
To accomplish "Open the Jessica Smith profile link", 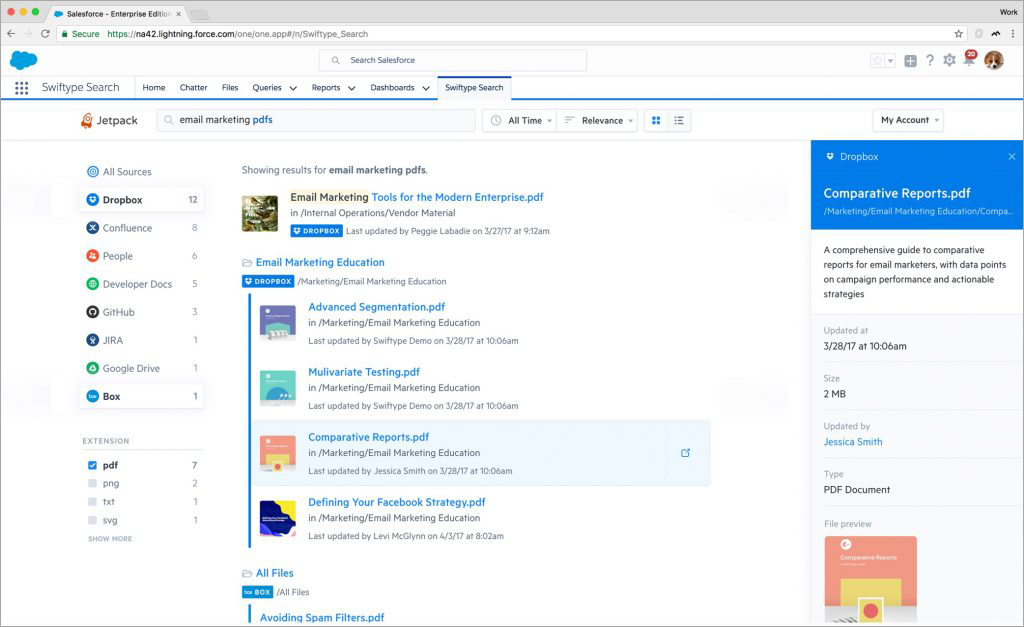I will pos(852,442).
